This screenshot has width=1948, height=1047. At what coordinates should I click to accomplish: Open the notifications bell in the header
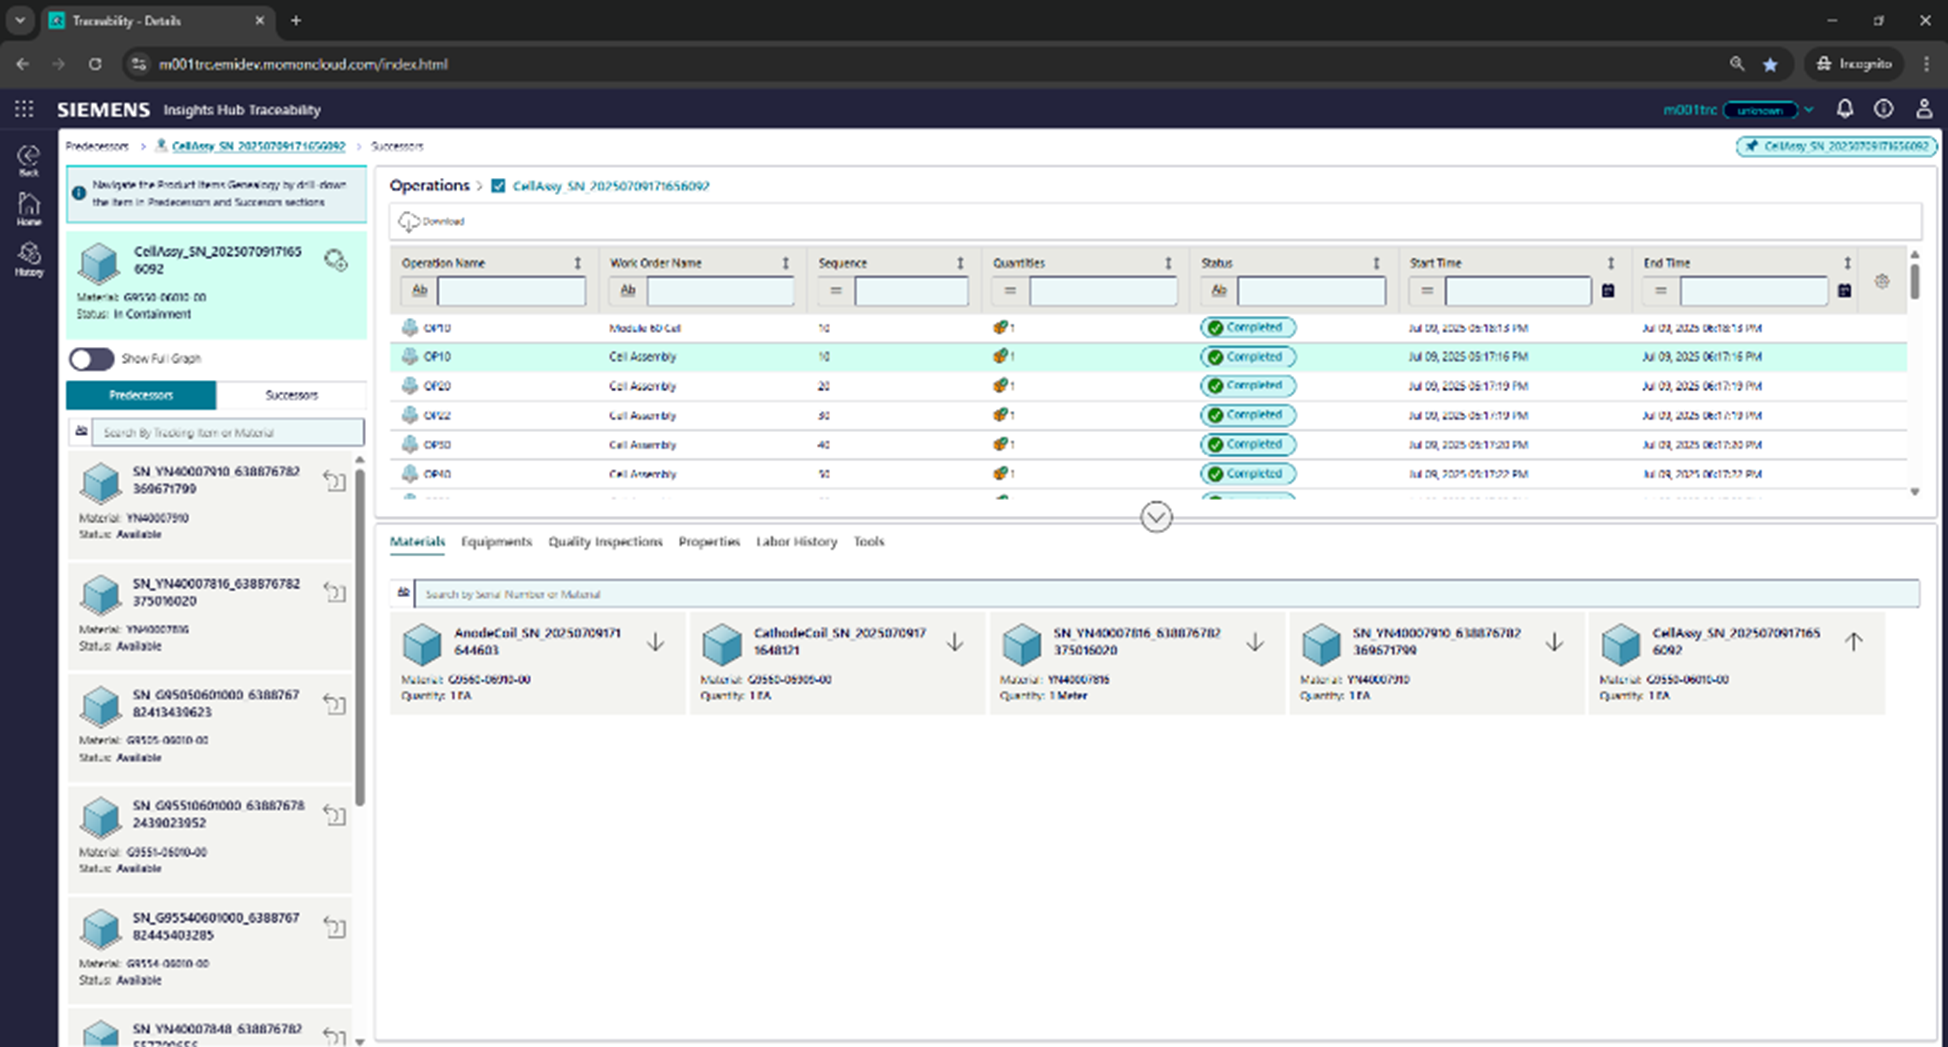click(x=1845, y=109)
